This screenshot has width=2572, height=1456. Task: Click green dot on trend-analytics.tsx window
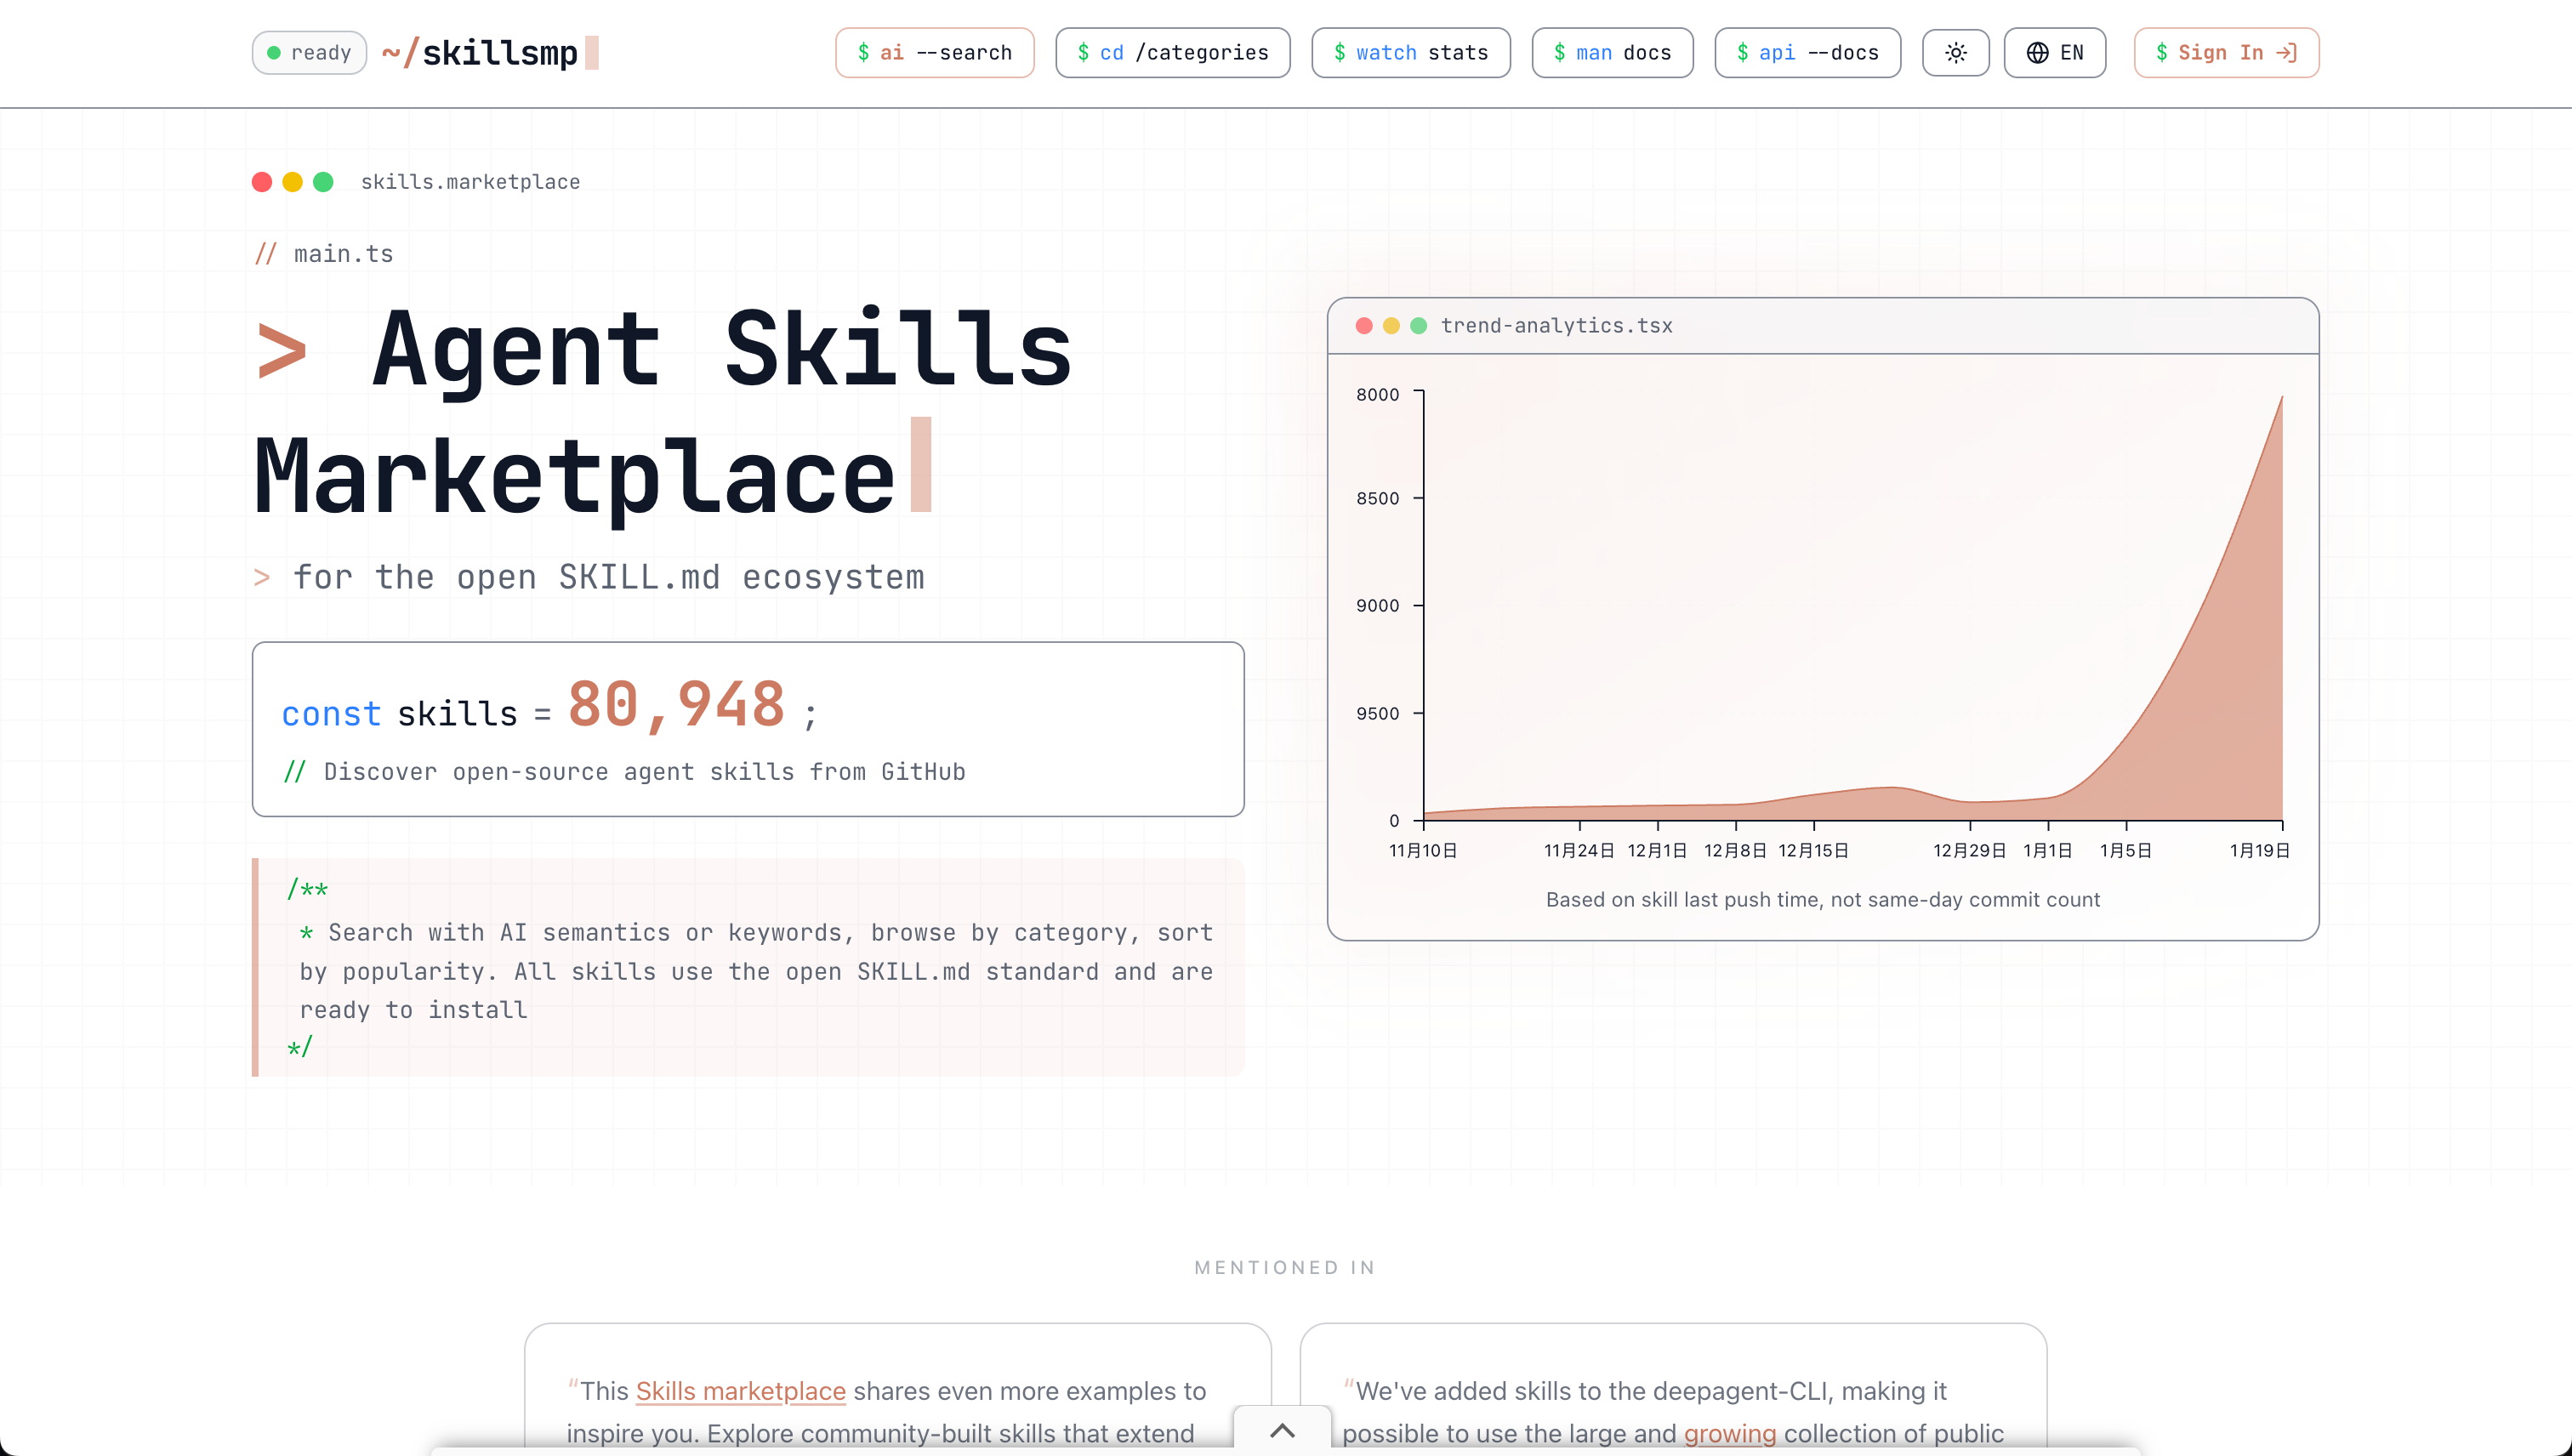point(1418,326)
